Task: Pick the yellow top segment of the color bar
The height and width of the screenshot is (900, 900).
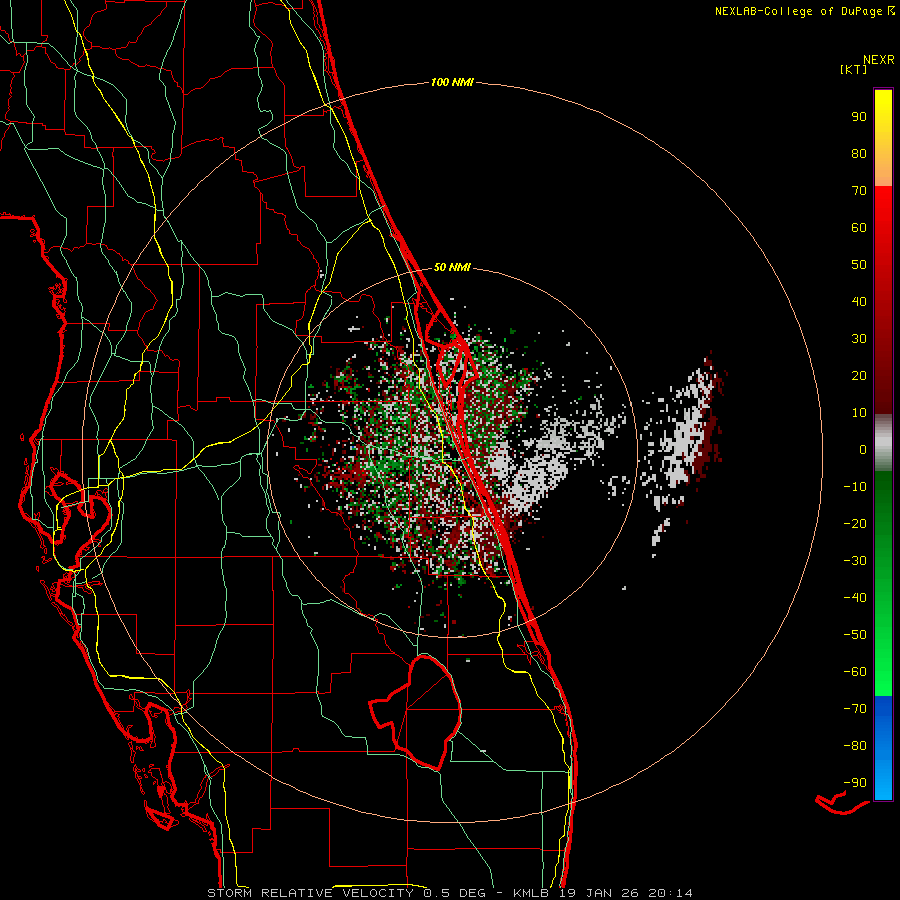Action: click(x=883, y=138)
